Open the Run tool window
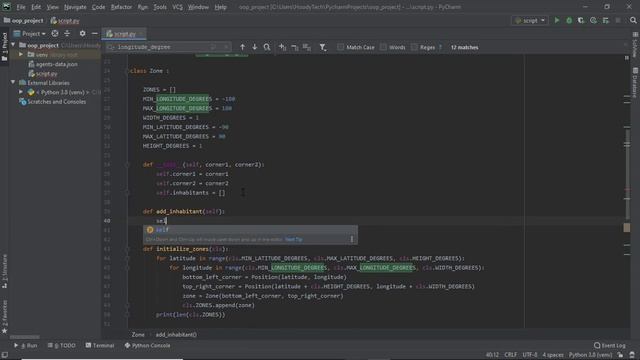The width and height of the screenshot is (640, 360). pos(26,346)
